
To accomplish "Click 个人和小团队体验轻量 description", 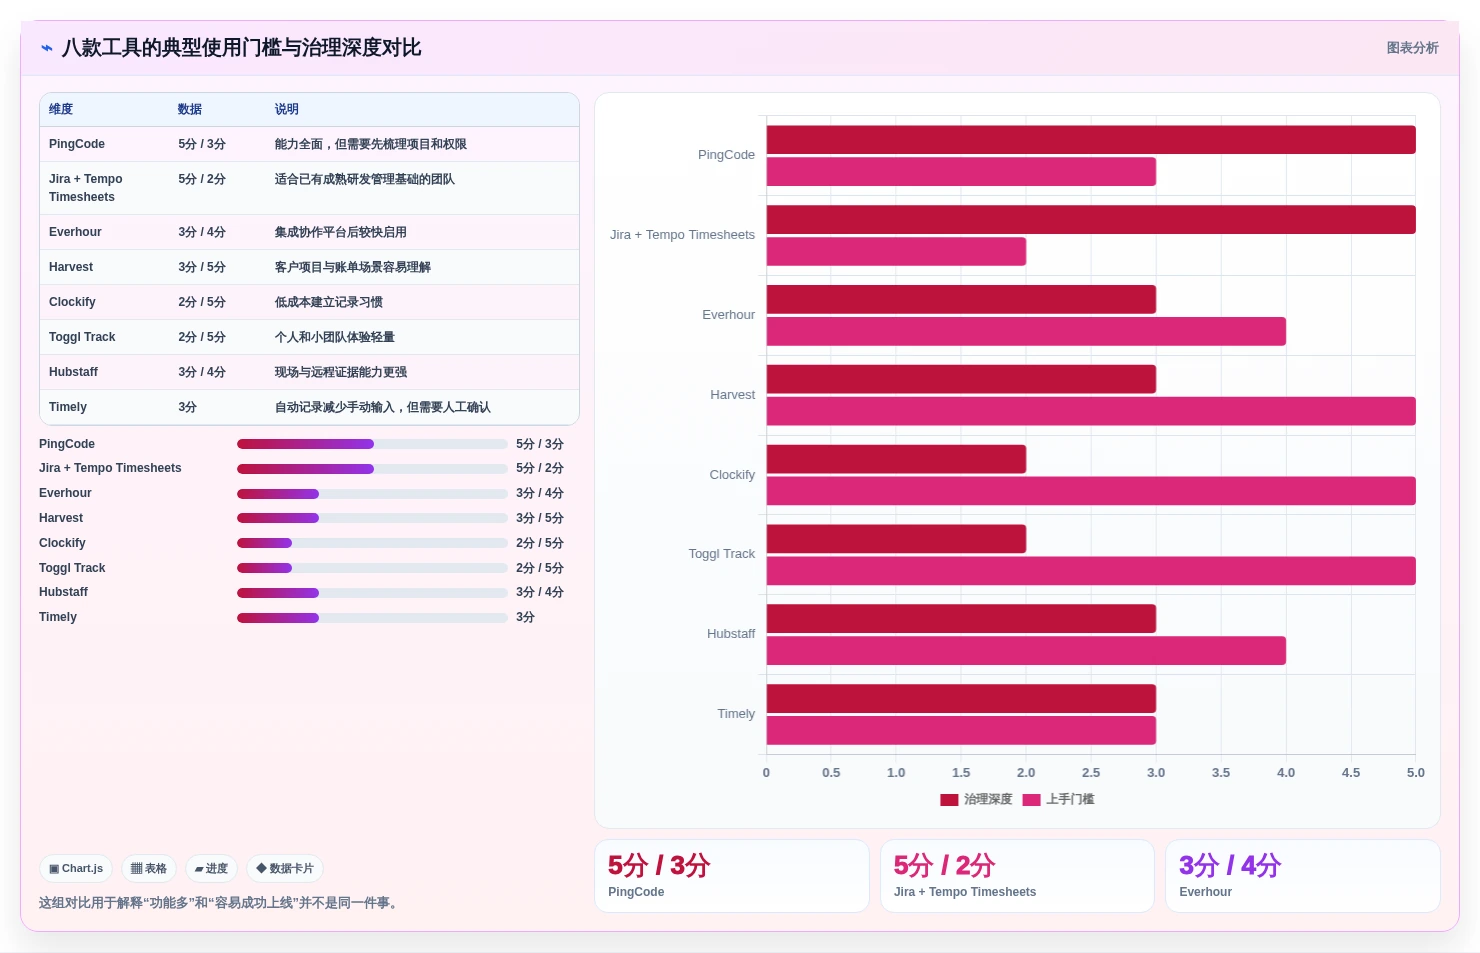I will [335, 337].
